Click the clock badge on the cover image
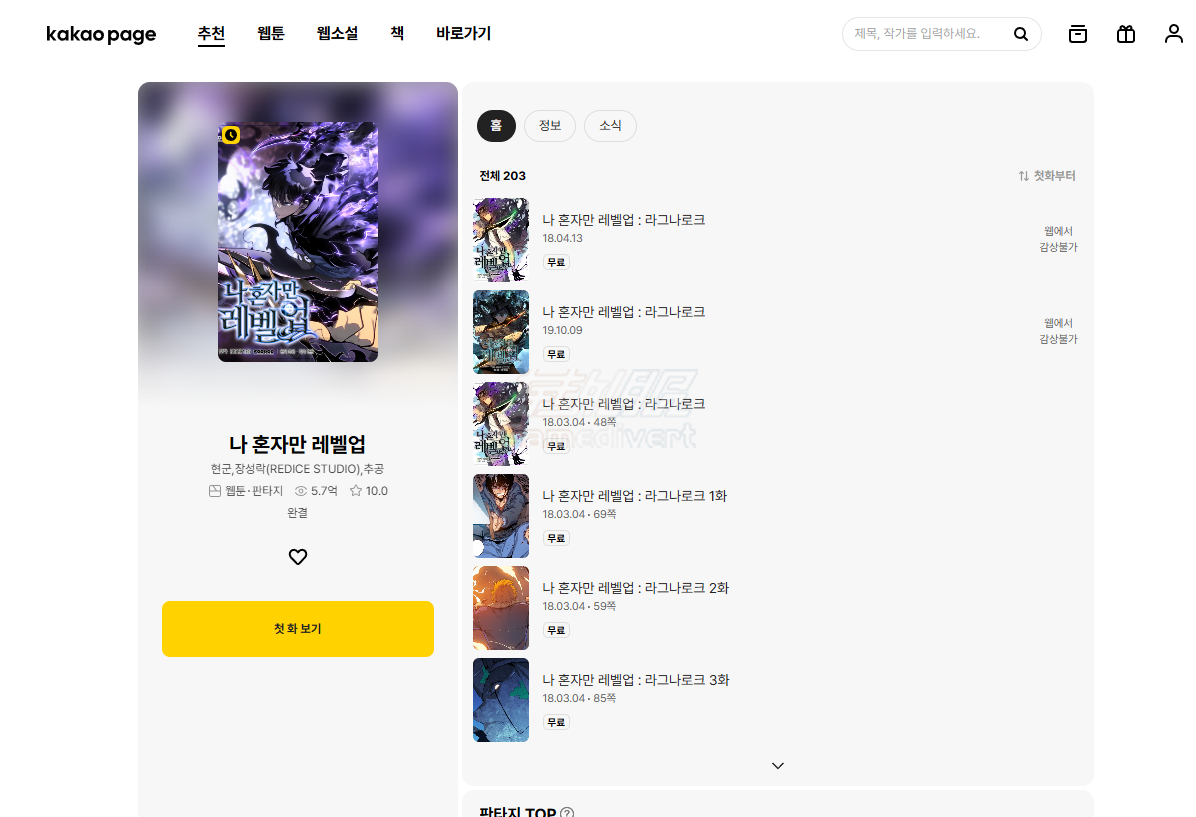The width and height of the screenshot is (1196, 817). pos(229,134)
